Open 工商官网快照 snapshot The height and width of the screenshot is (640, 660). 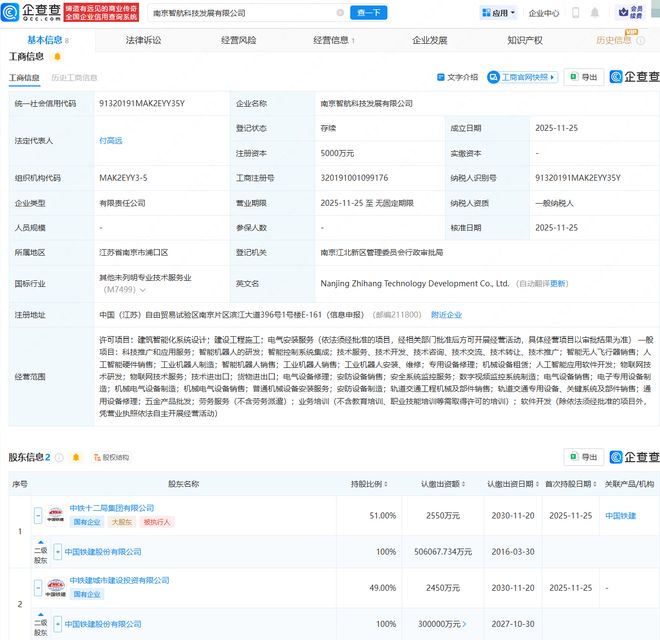[x=522, y=77]
